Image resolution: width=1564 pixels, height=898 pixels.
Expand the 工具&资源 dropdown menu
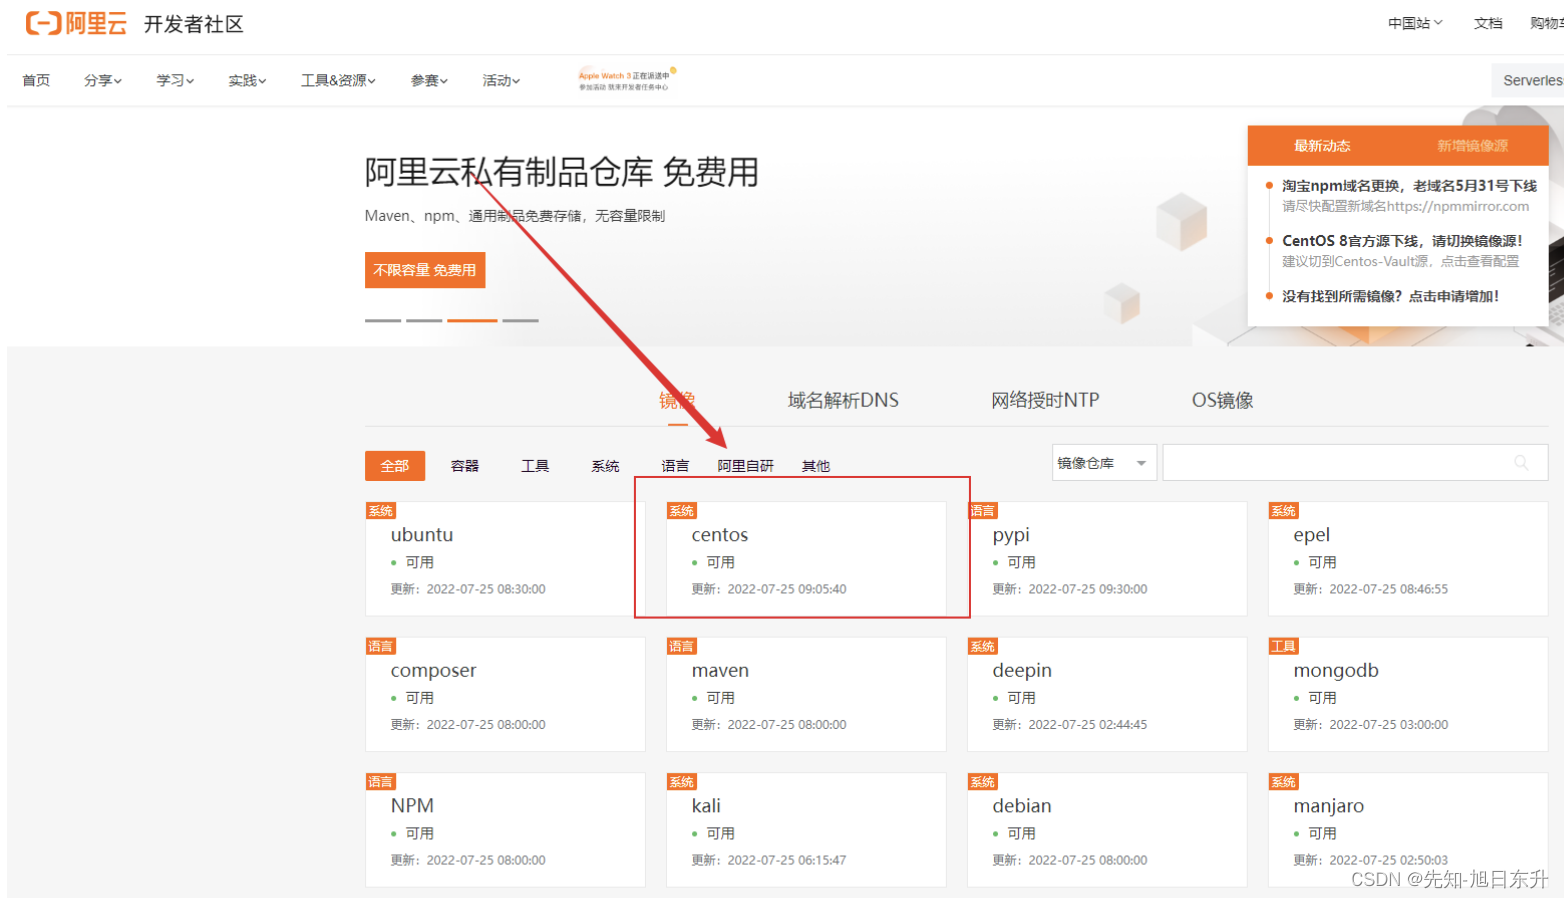(x=338, y=80)
